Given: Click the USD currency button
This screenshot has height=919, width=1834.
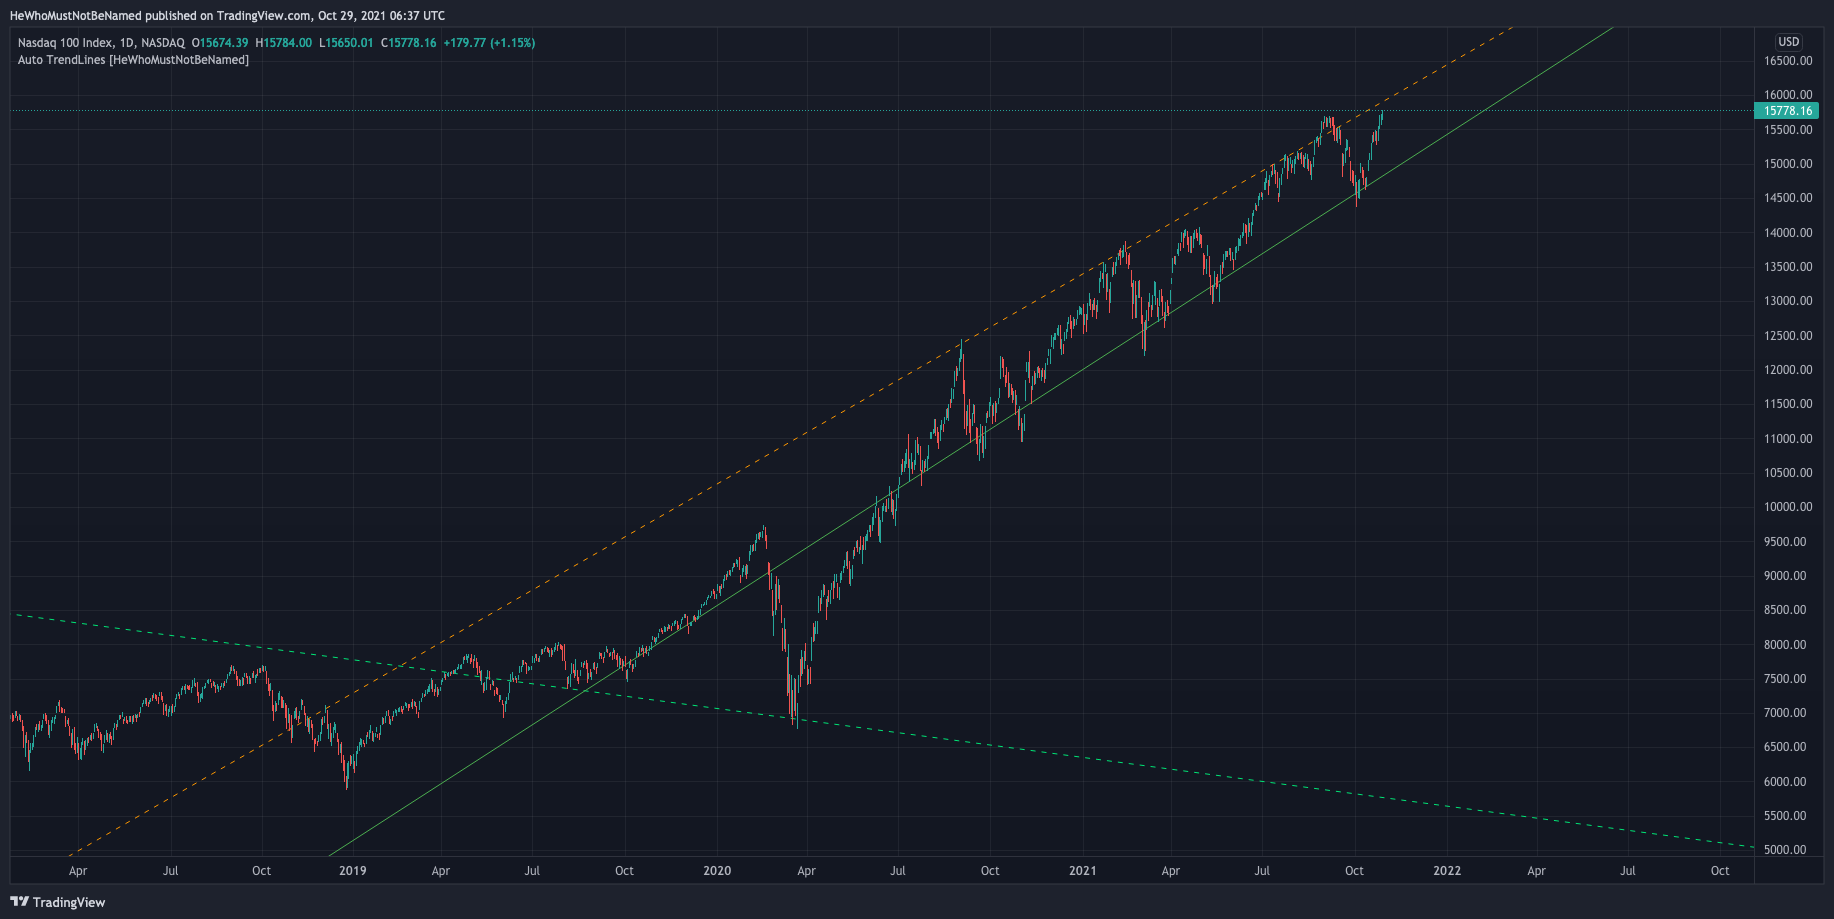Looking at the screenshot, I should (x=1788, y=42).
